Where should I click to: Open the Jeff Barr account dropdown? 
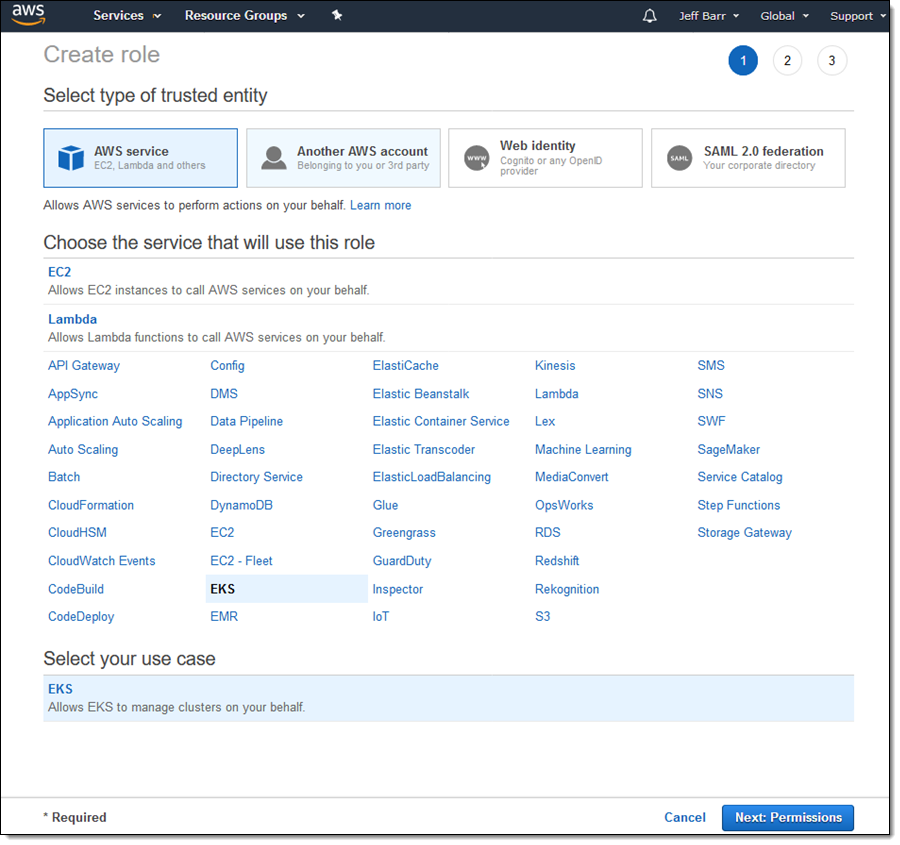[709, 16]
